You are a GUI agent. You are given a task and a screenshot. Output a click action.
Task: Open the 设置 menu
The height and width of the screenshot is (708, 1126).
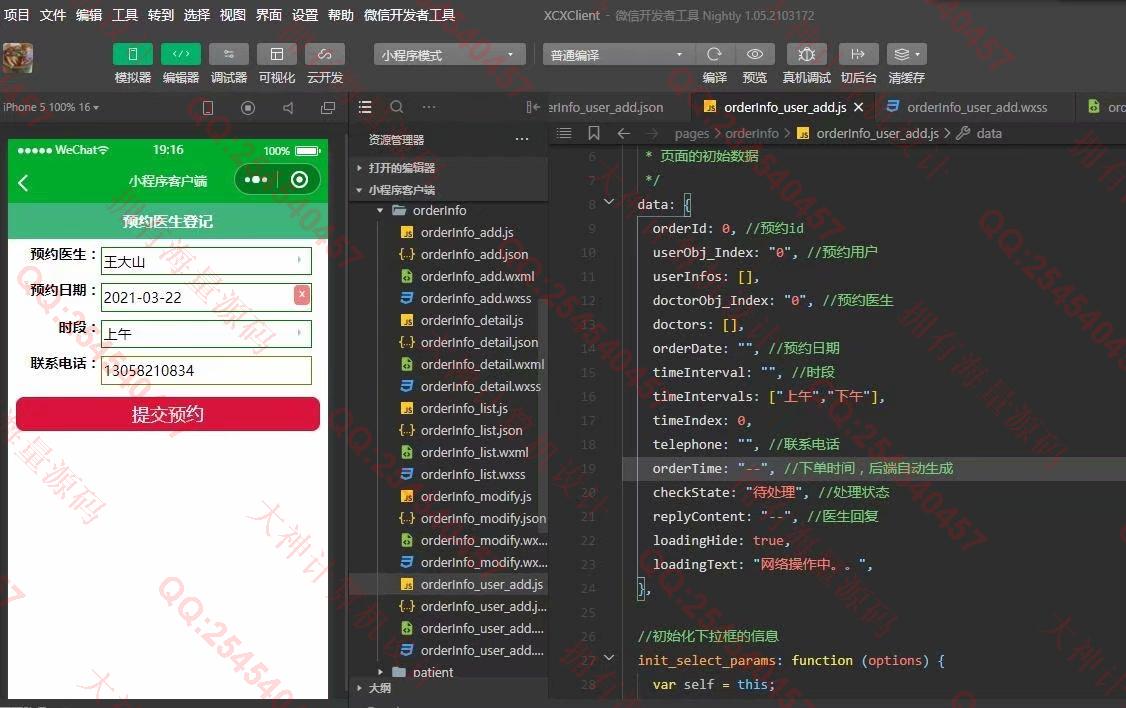point(304,15)
